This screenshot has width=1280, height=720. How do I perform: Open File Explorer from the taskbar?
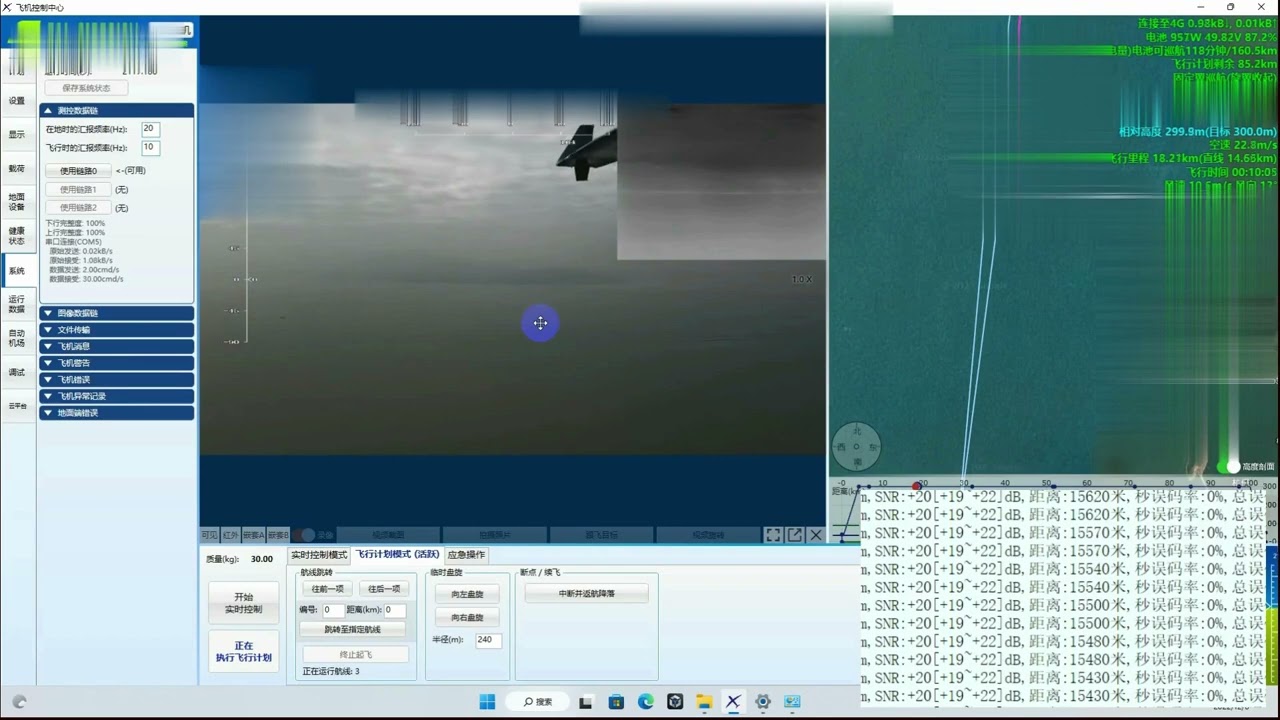tap(704, 702)
